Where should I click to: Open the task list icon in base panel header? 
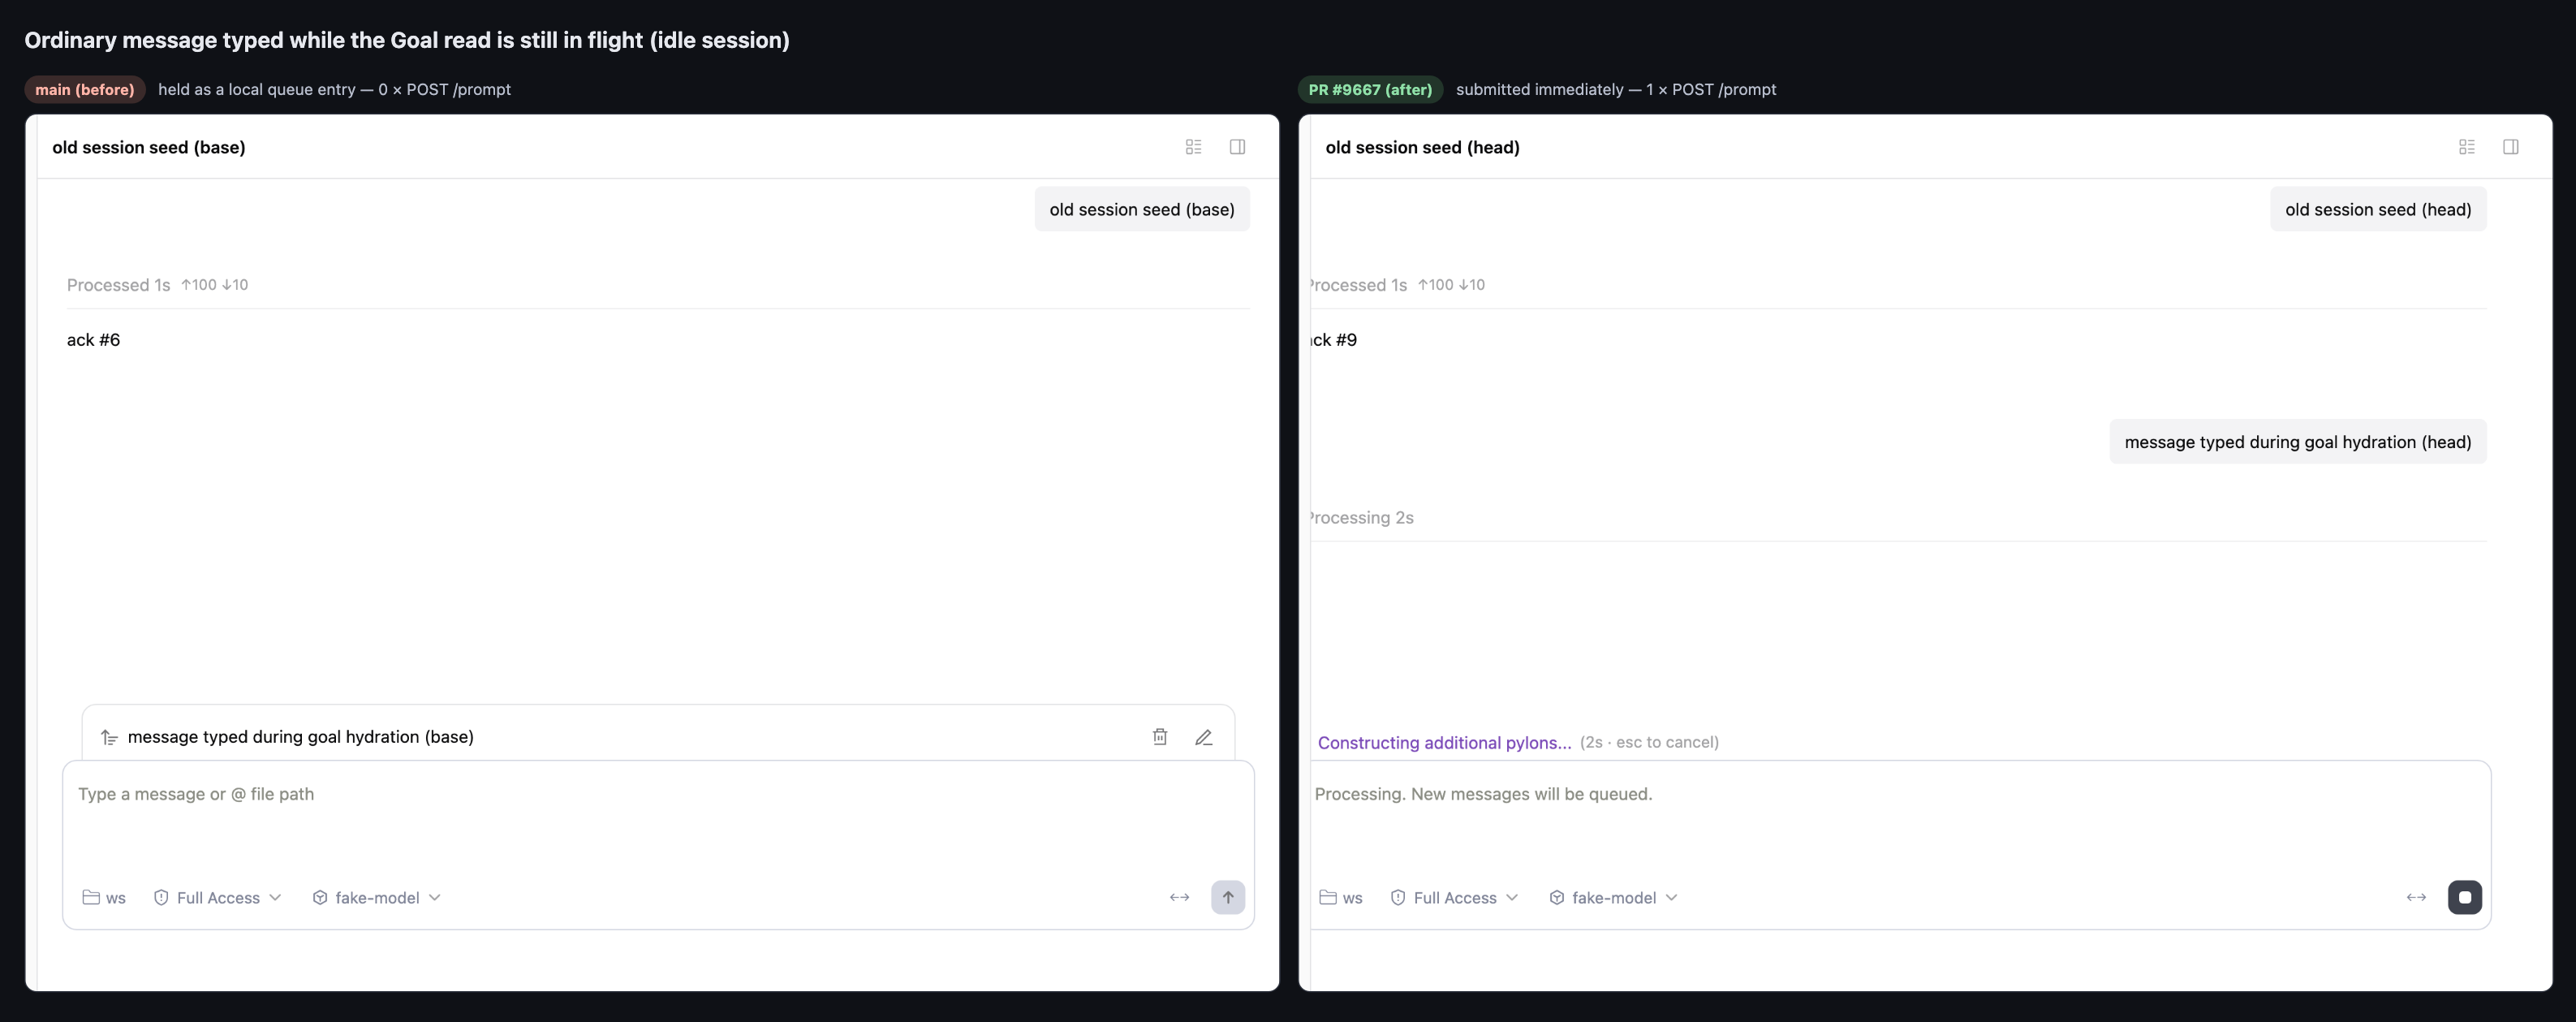pos(1193,147)
